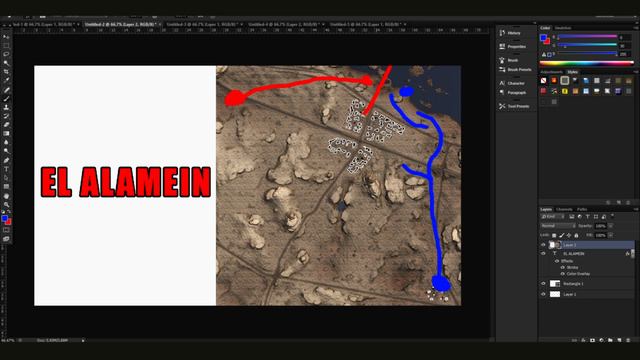This screenshot has width=640, height=360.
Task: Select the Zoom tool
Action: (x=6, y=204)
